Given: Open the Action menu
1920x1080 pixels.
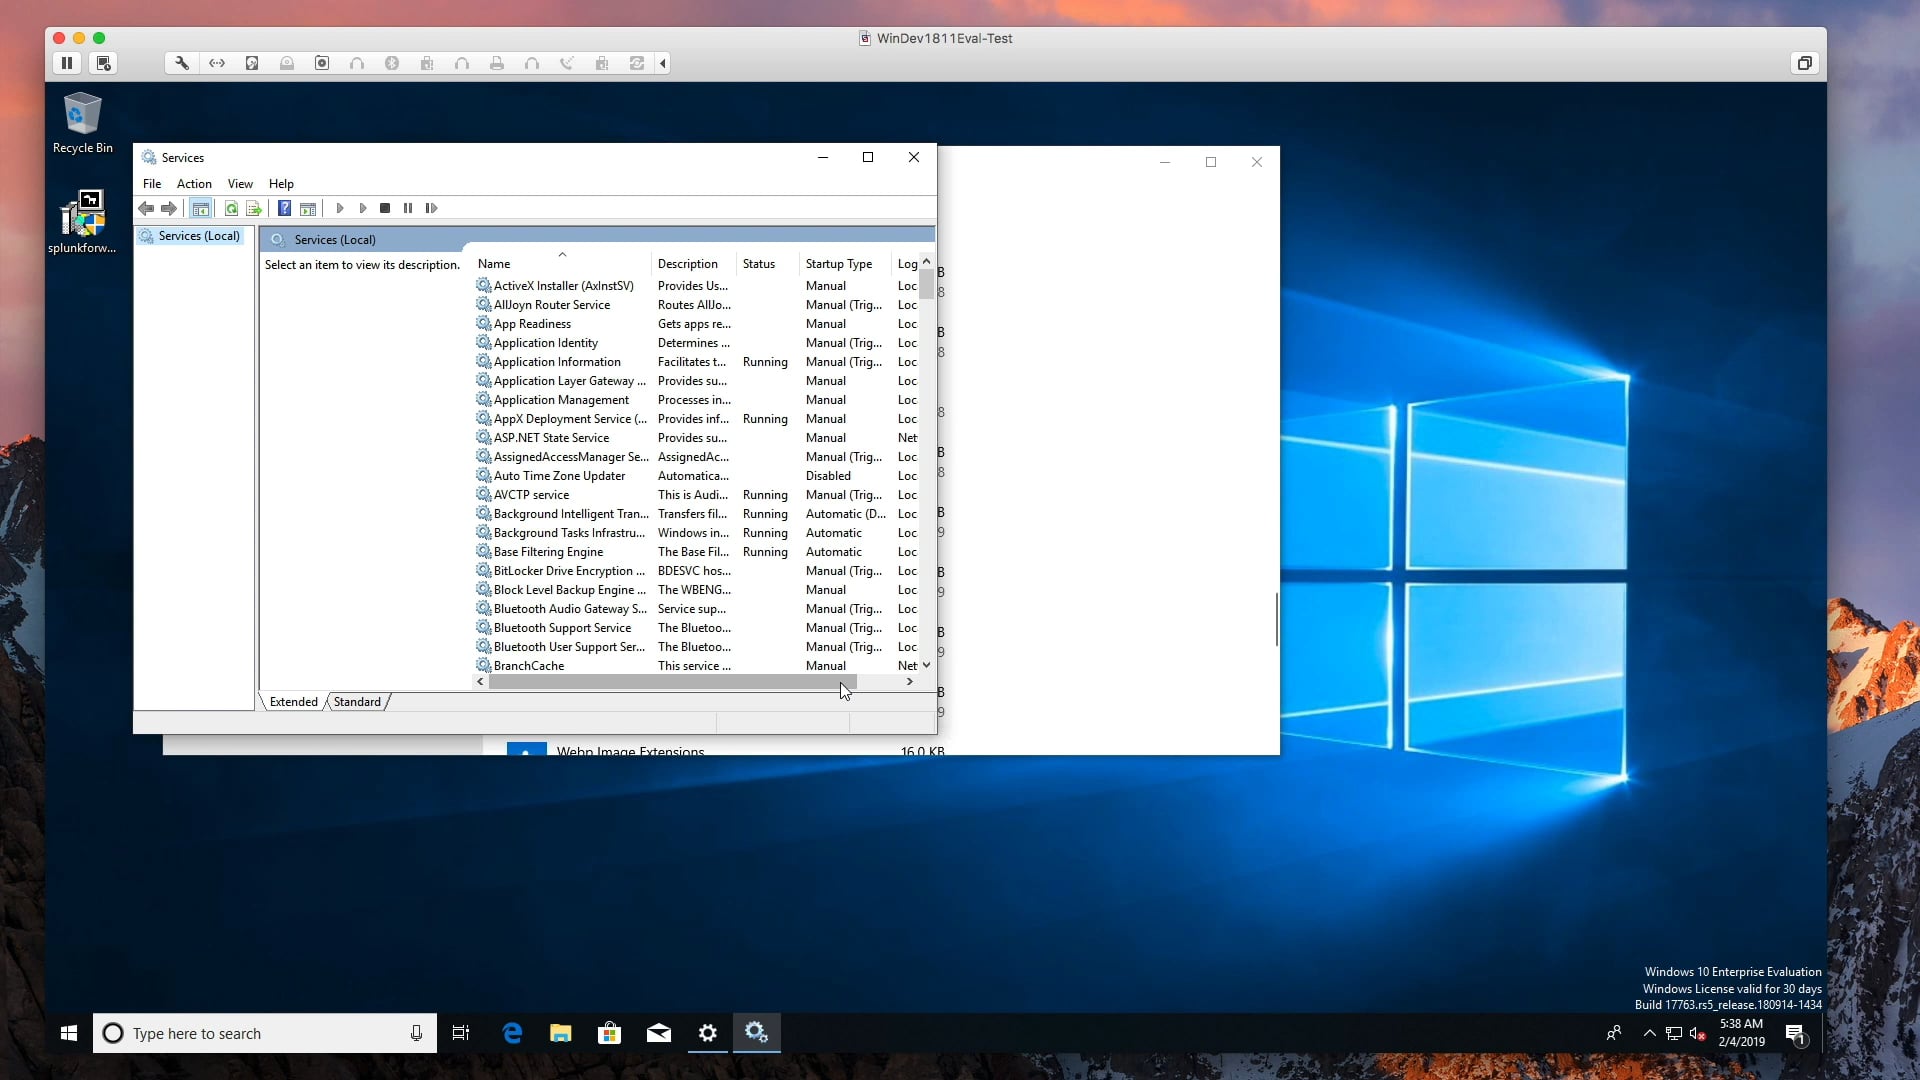Looking at the screenshot, I should [x=194, y=184].
